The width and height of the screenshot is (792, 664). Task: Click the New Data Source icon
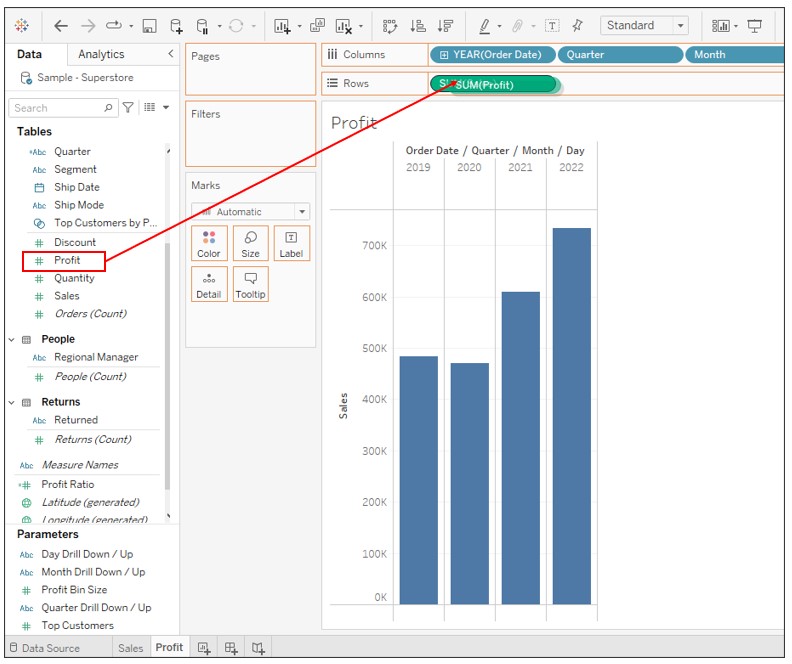coord(176,26)
